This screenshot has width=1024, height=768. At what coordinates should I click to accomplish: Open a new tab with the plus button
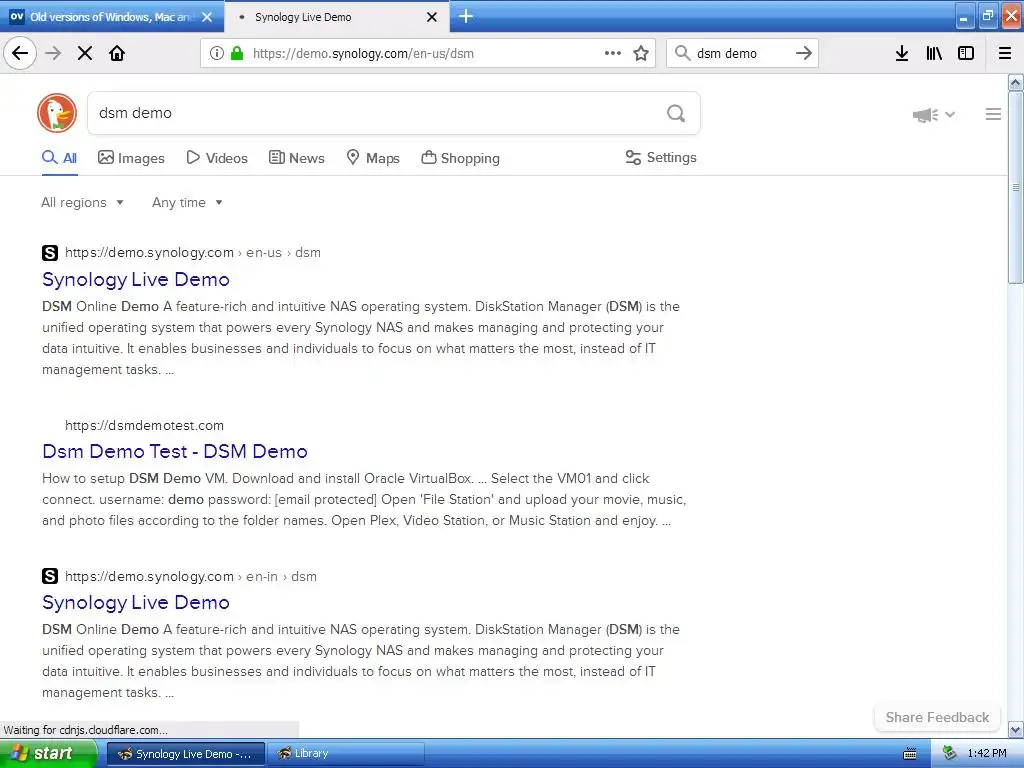pyautogui.click(x=466, y=16)
